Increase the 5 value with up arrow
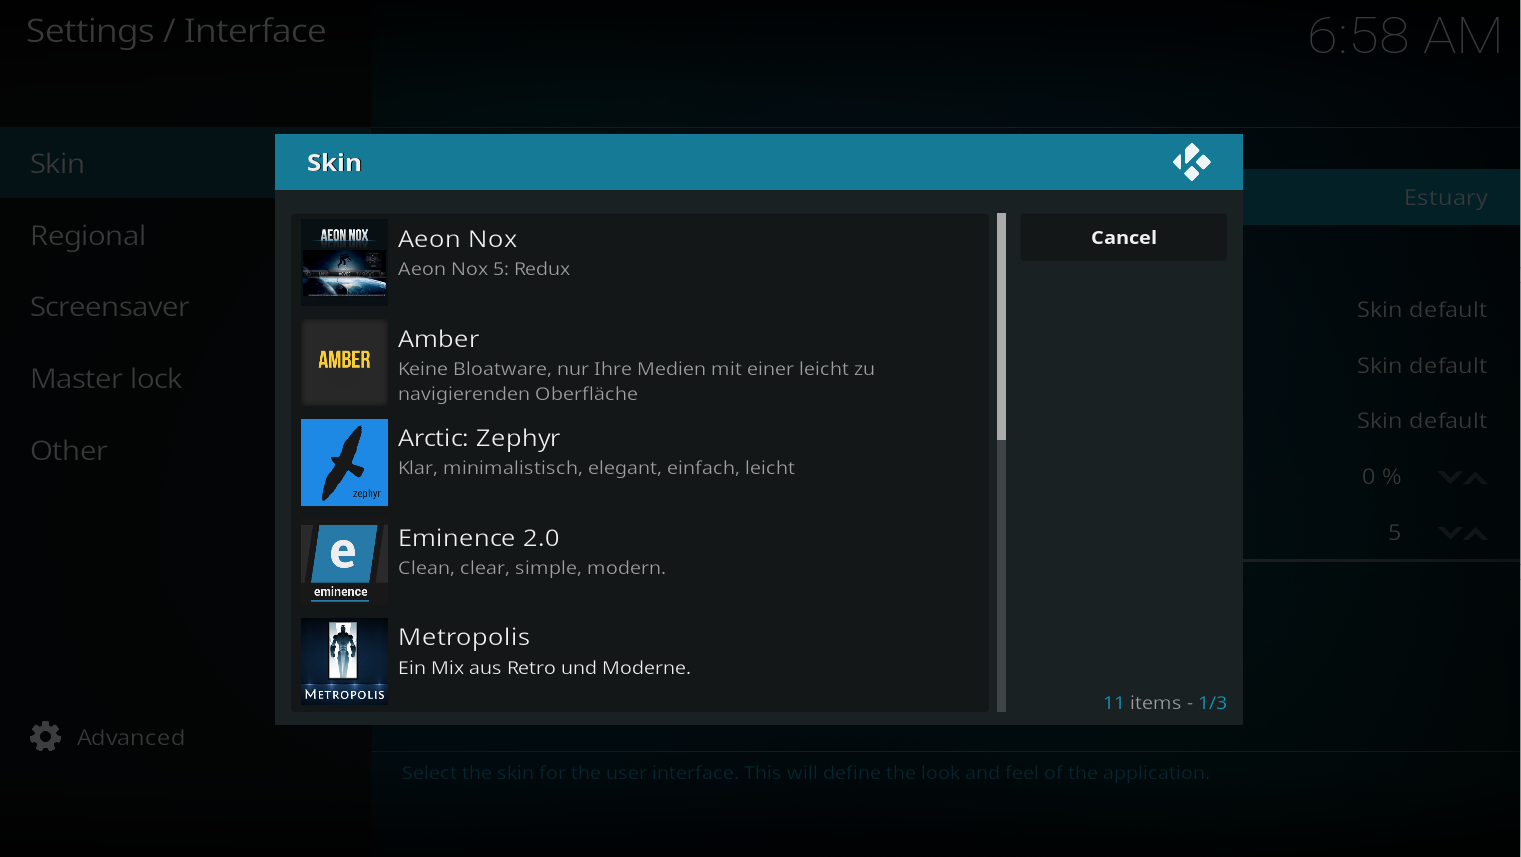 coord(1475,533)
